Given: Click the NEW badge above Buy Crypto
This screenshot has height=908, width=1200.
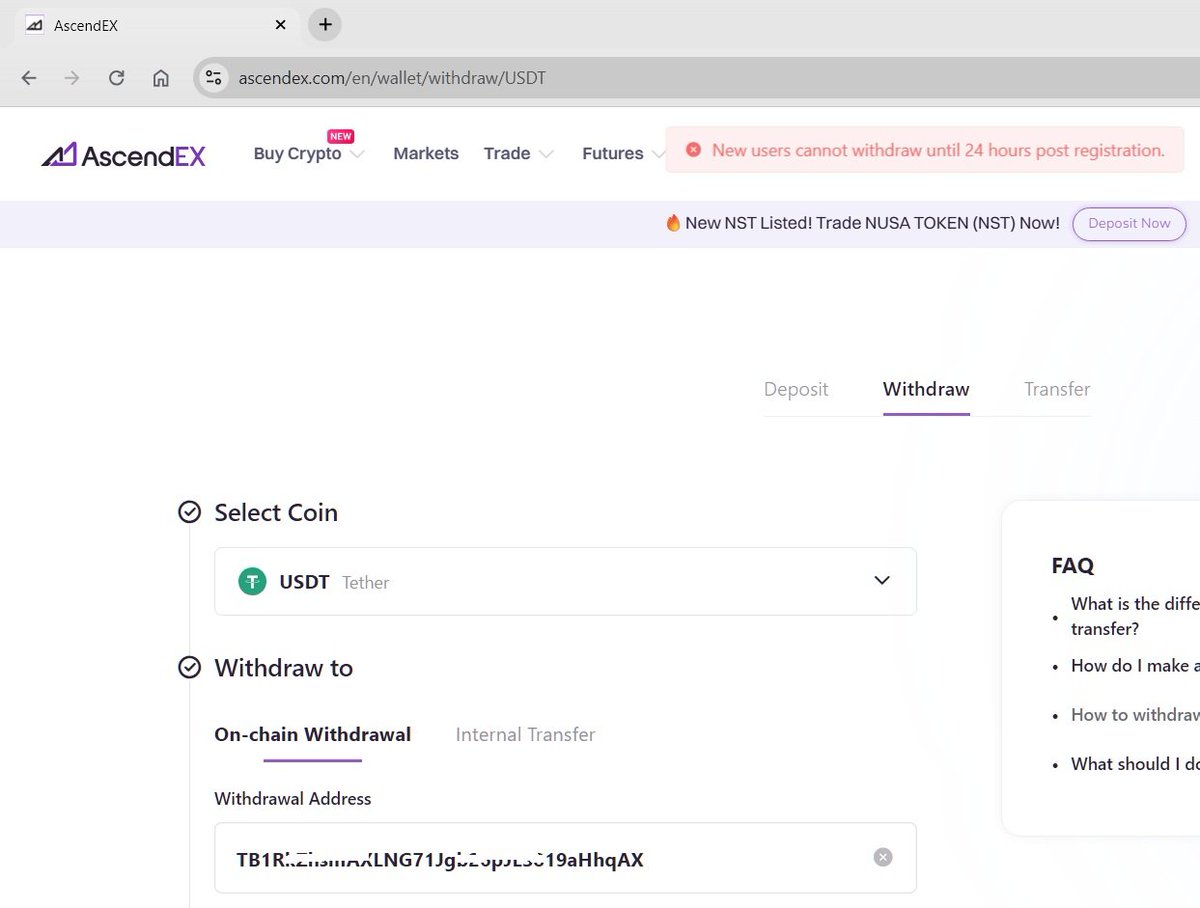Looking at the screenshot, I should pyautogui.click(x=341, y=137).
